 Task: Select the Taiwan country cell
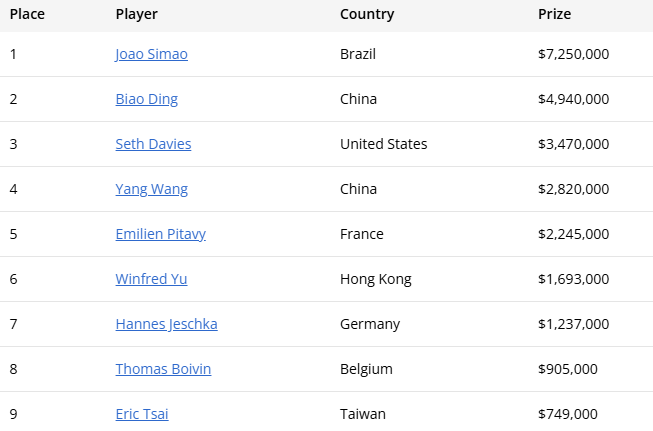(363, 414)
